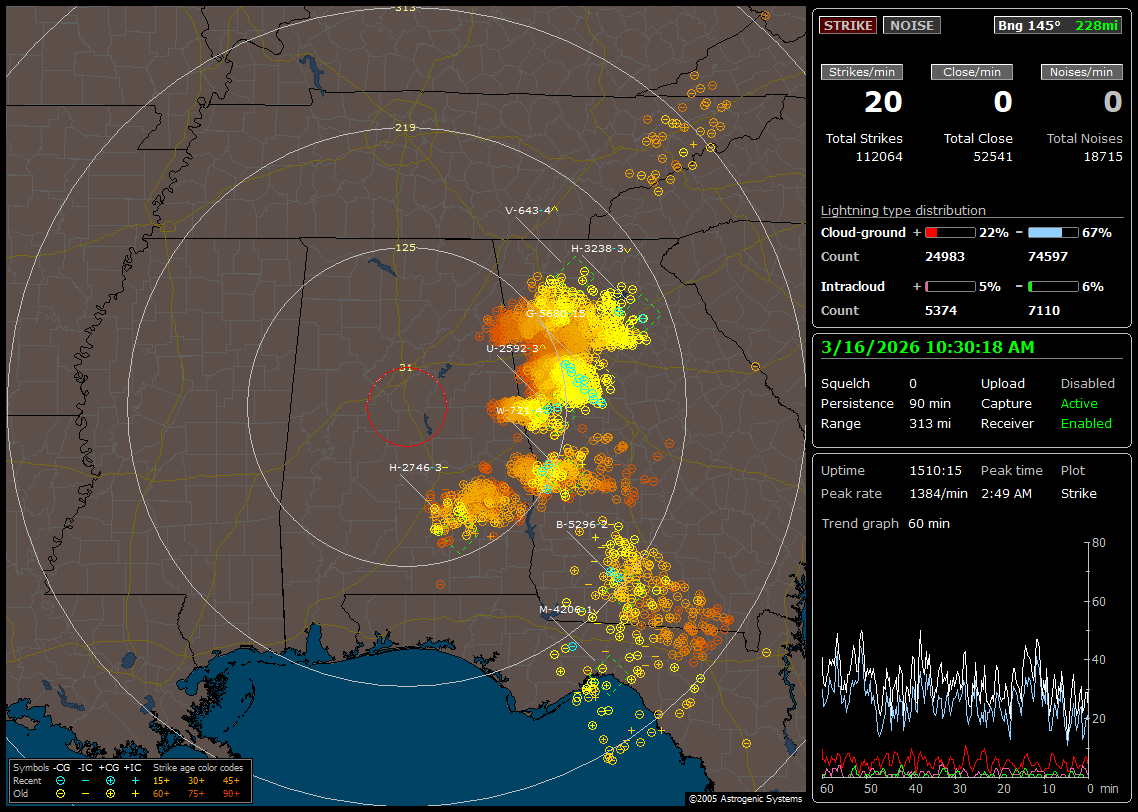
Task: Select storm cell label H-2746-3
Action: tap(415, 467)
